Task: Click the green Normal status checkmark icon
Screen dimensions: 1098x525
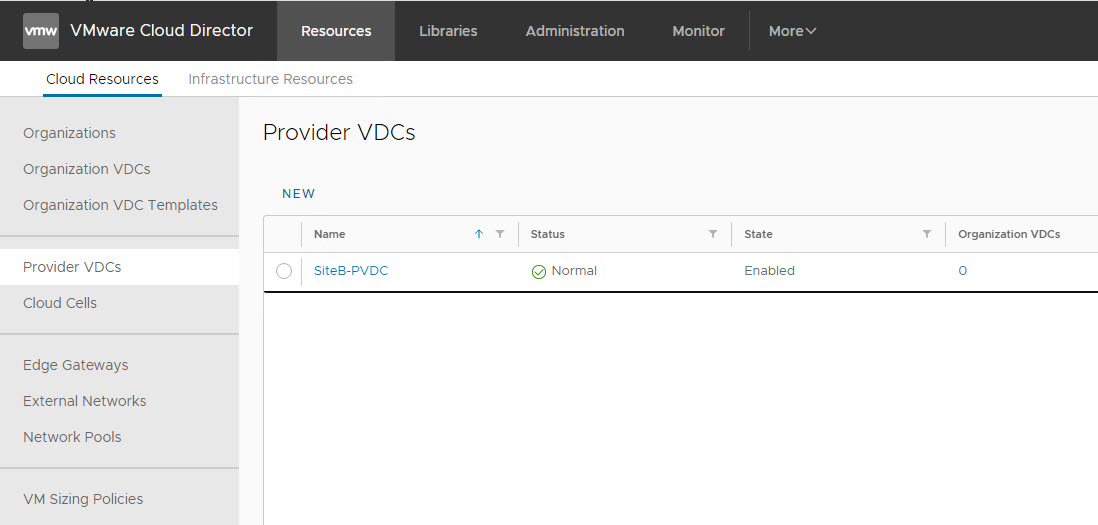Action: coord(539,271)
